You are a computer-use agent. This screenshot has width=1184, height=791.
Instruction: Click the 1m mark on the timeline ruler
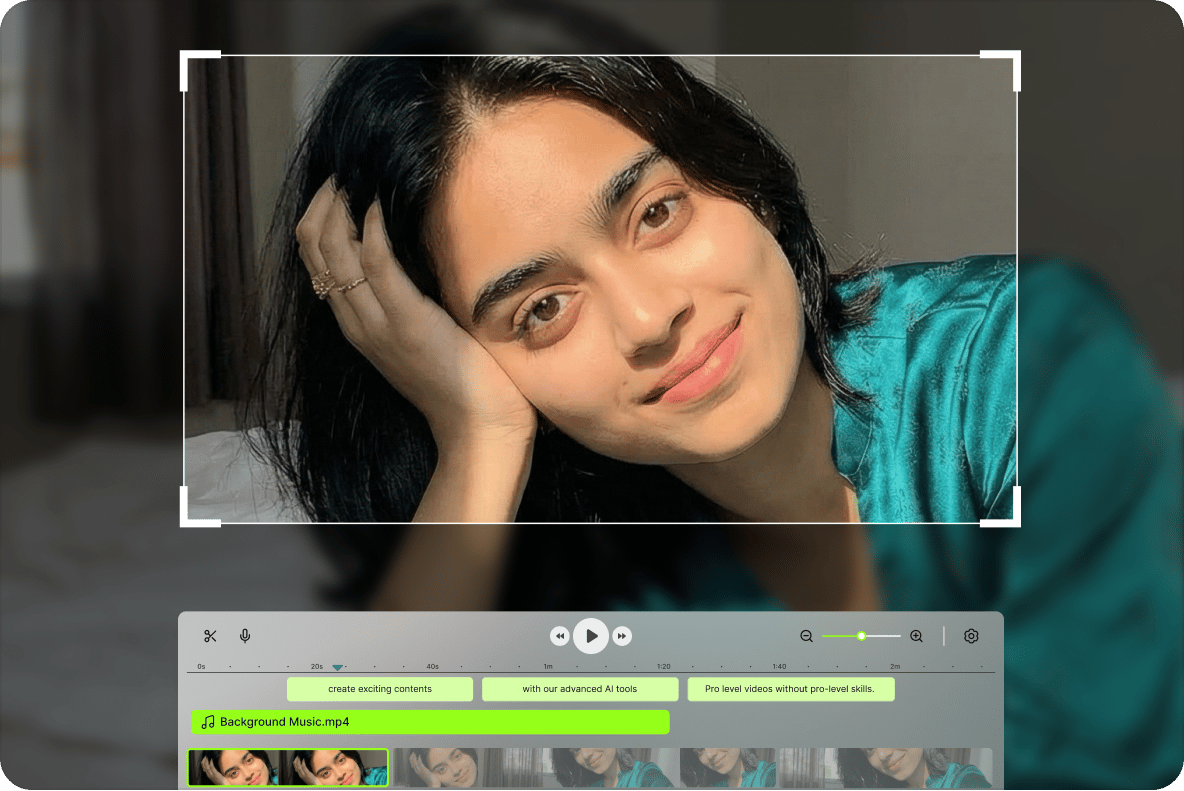tap(548, 666)
